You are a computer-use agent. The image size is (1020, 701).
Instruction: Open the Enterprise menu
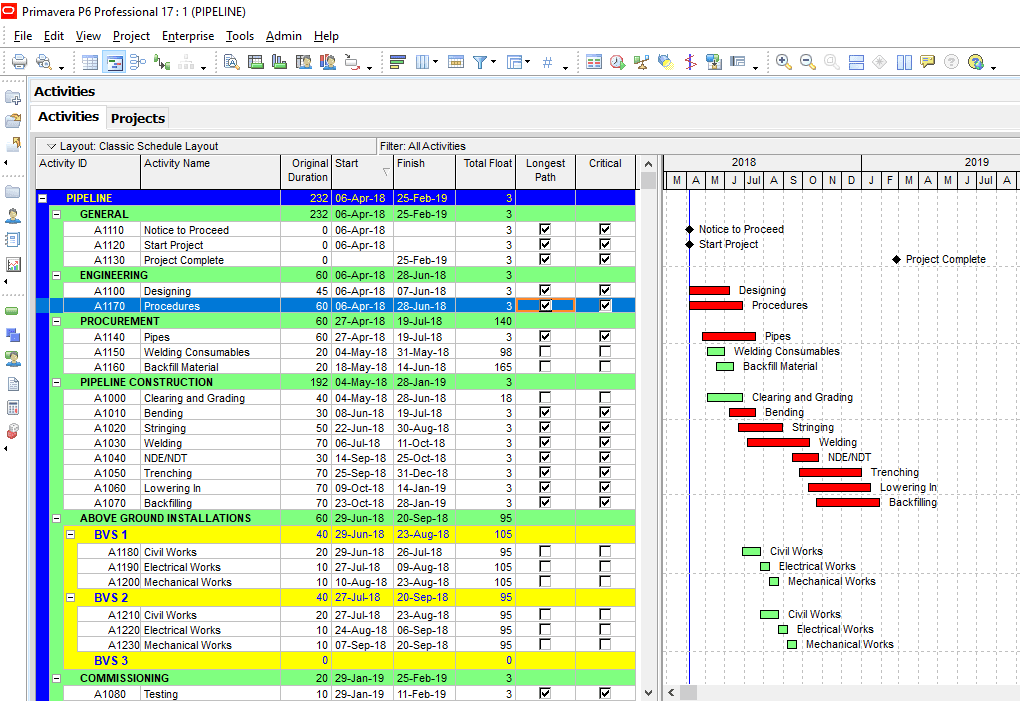click(188, 36)
